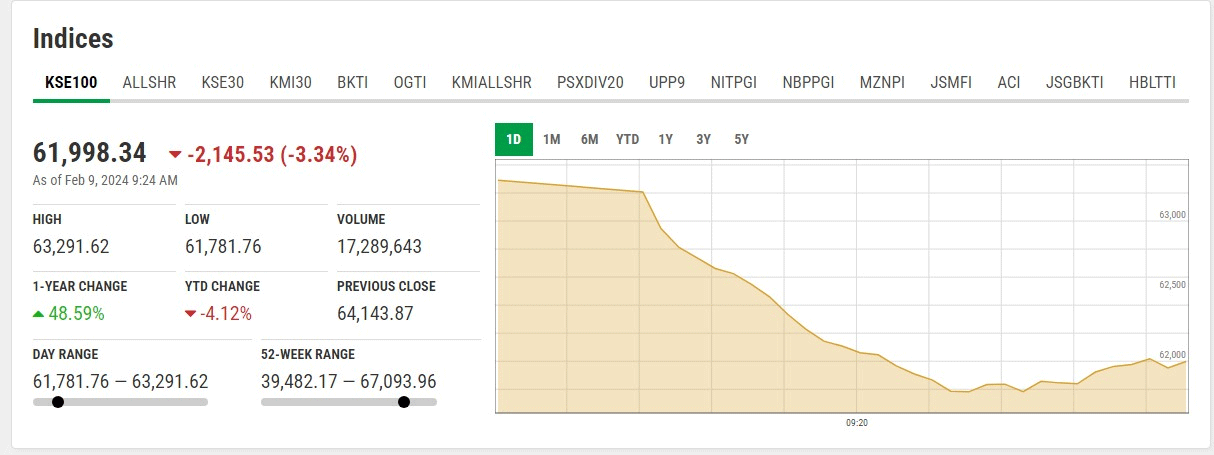Switch chart to 6M range
This screenshot has width=1214, height=455.
(x=589, y=139)
